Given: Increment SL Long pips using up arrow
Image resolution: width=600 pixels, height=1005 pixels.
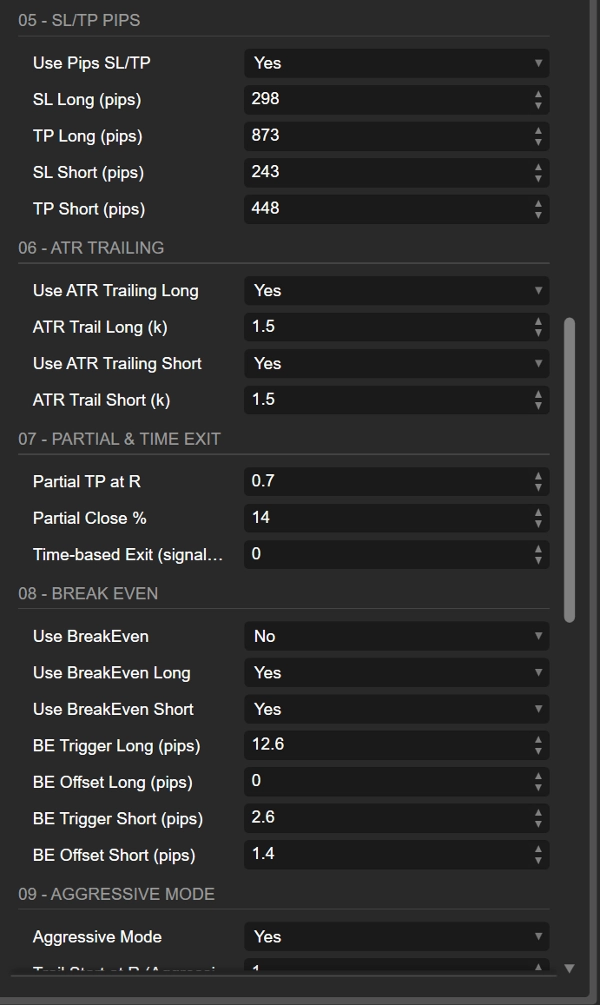Looking at the screenshot, I should (x=536, y=95).
